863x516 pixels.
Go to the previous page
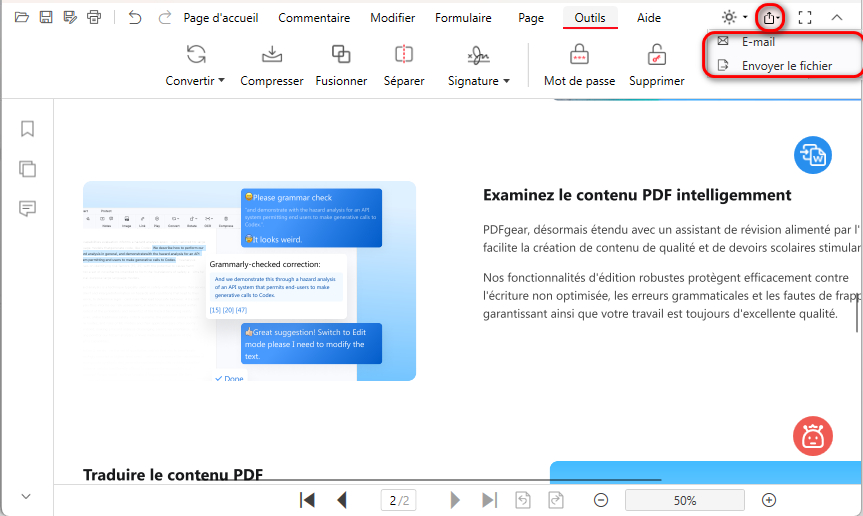(x=342, y=500)
